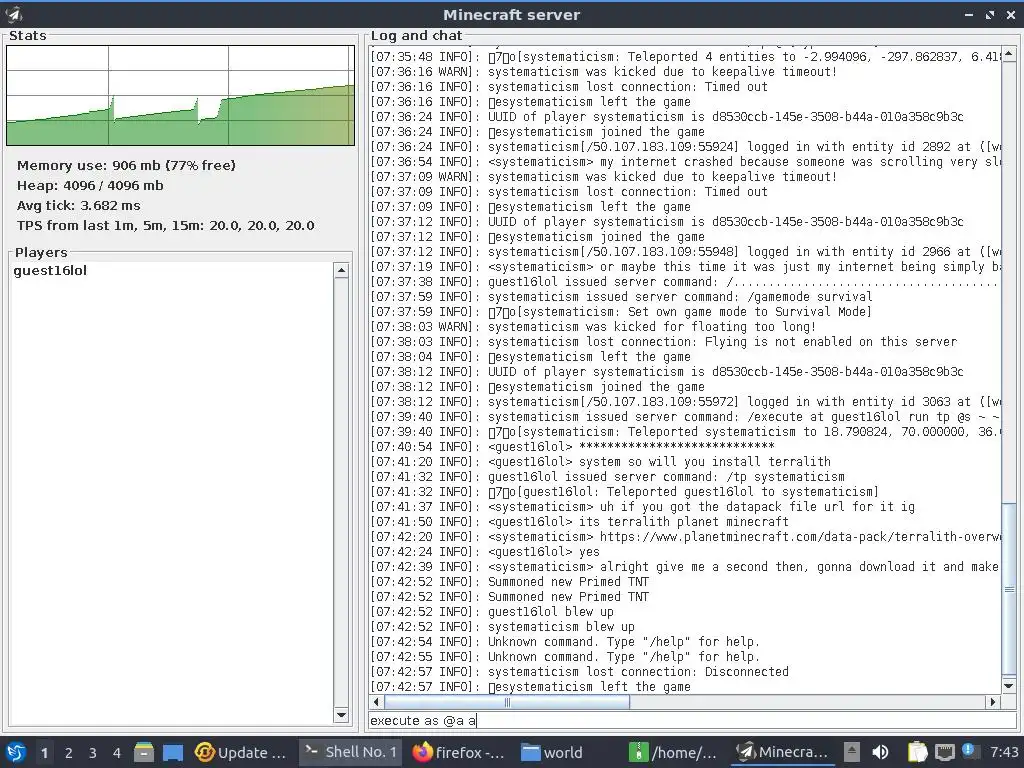Click log line 'its terralith planet minecraft'

579,522
